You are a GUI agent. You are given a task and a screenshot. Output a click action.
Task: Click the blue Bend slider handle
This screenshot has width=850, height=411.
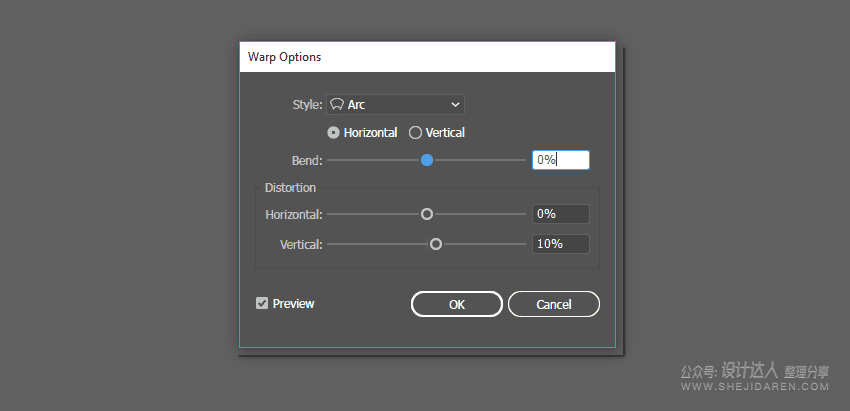pos(427,159)
